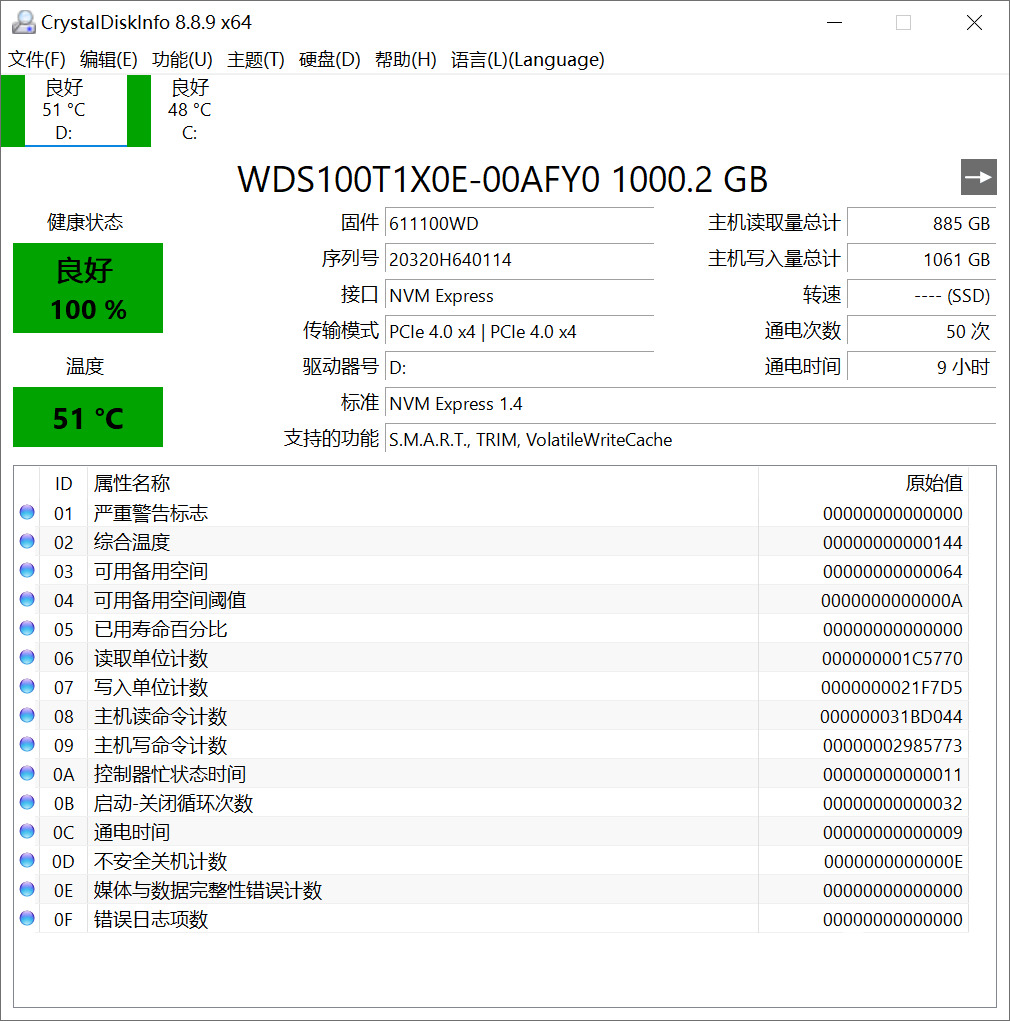Click the supported features field S.M.A.R.T., TRIM
Image resolution: width=1010 pixels, height=1021 pixels.
tap(691, 440)
